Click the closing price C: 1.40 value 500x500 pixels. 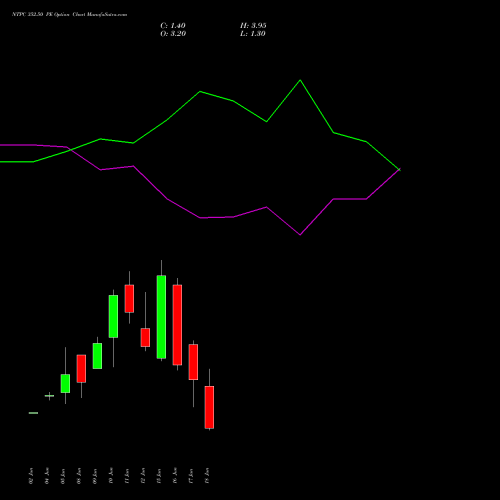pos(173,26)
